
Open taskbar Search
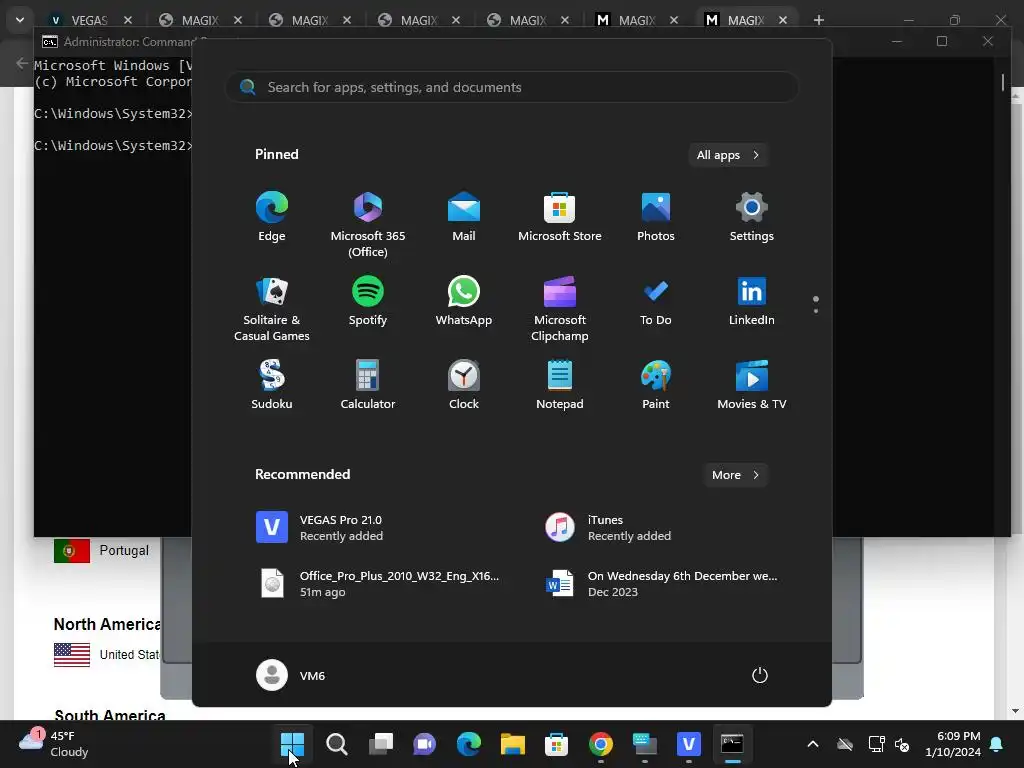tap(337, 744)
